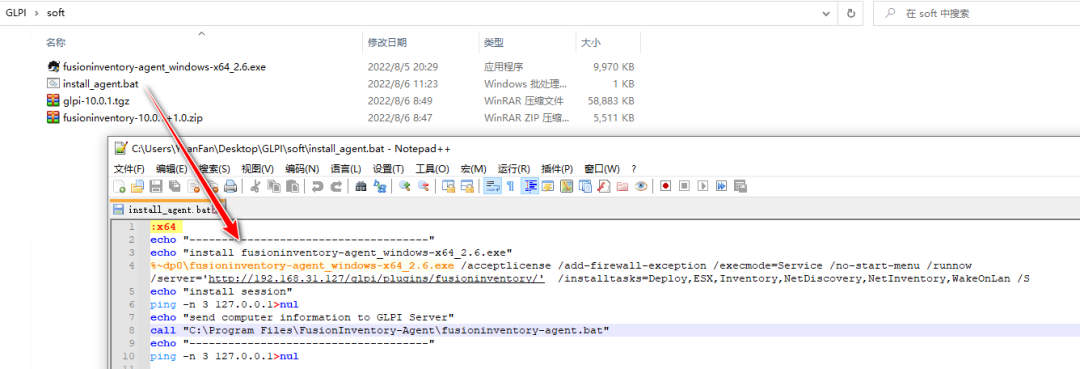The width and height of the screenshot is (1080, 369).
Task: Stop macro recording toolbar button
Action: click(x=684, y=186)
